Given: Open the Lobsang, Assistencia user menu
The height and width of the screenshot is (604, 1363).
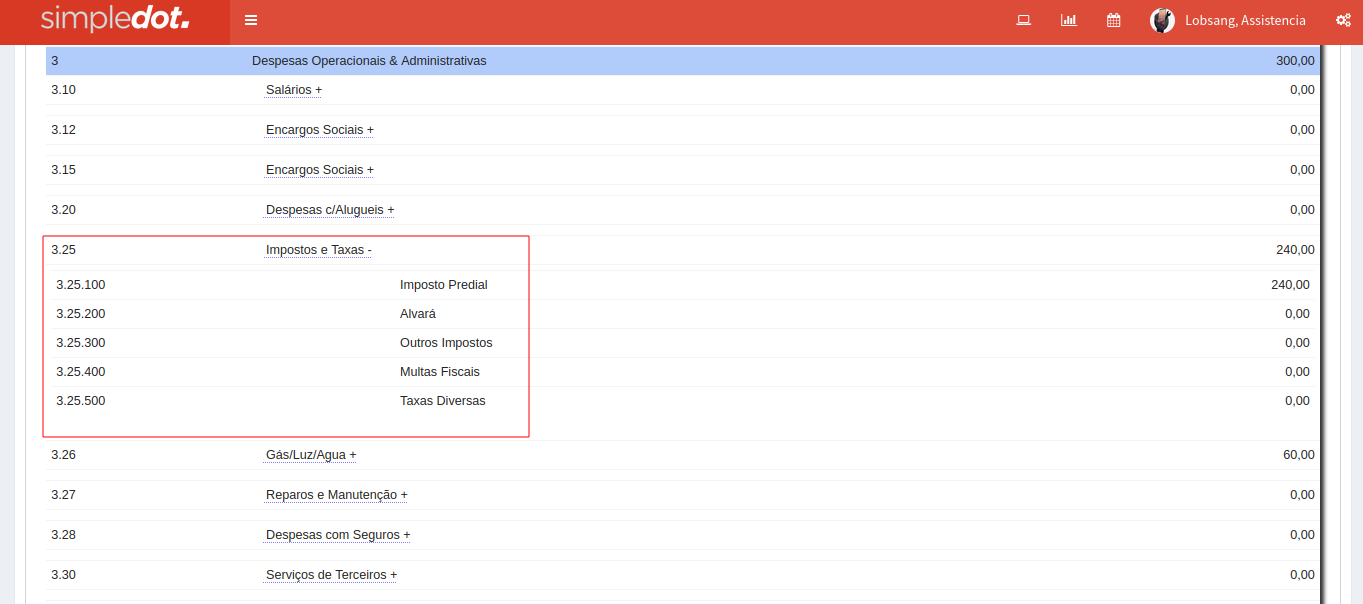Looking at the screenshot, I should tap(1245, 20).
